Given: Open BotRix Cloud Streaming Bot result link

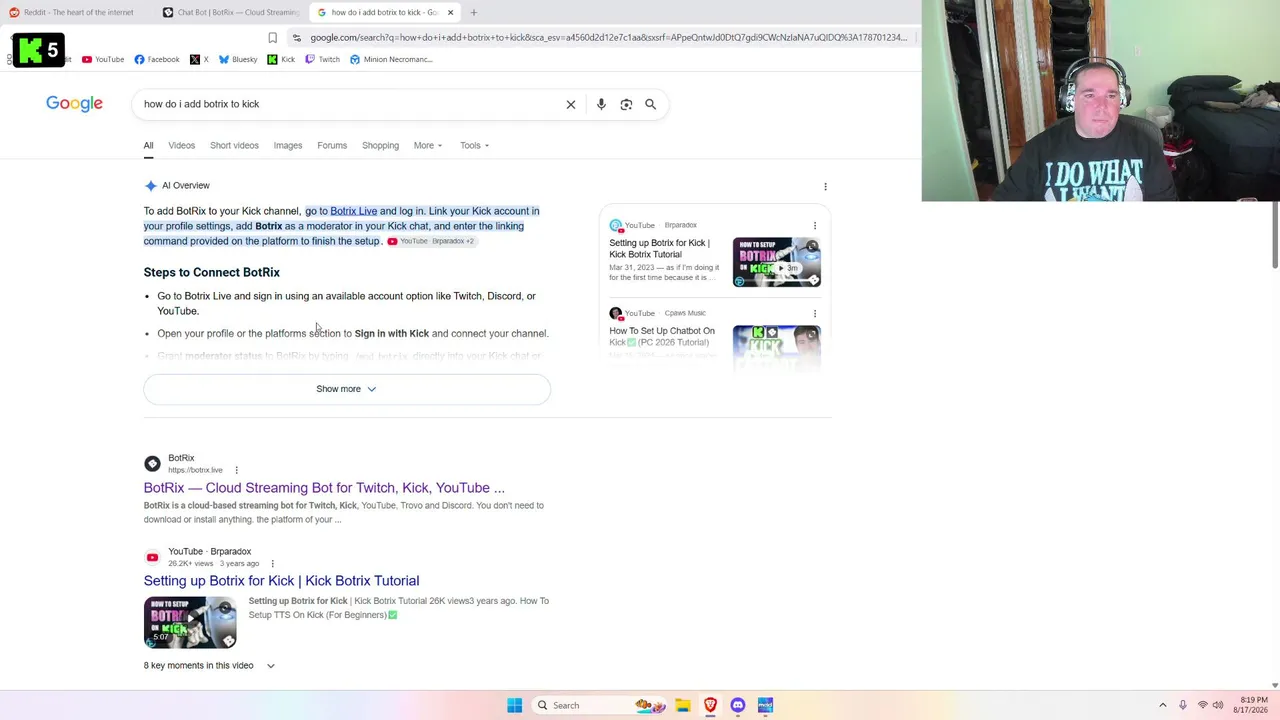Looking at the screenshot, I should [324, 488].
